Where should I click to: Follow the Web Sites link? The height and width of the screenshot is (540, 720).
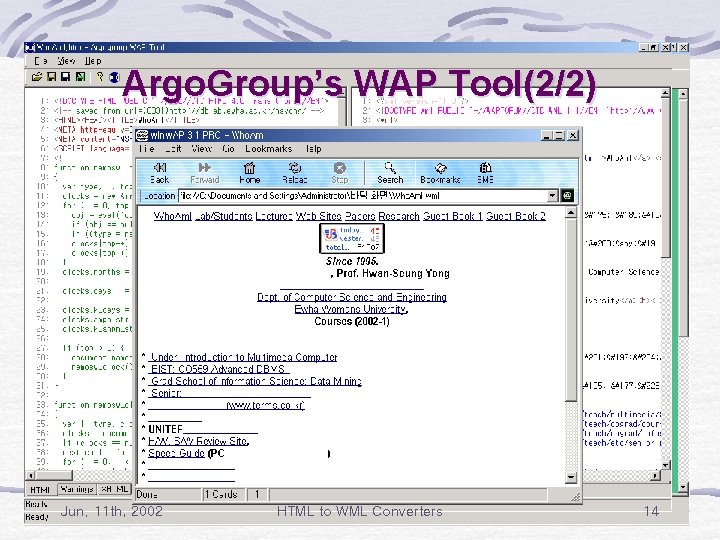pyautogui.click(x=319, y=216)
